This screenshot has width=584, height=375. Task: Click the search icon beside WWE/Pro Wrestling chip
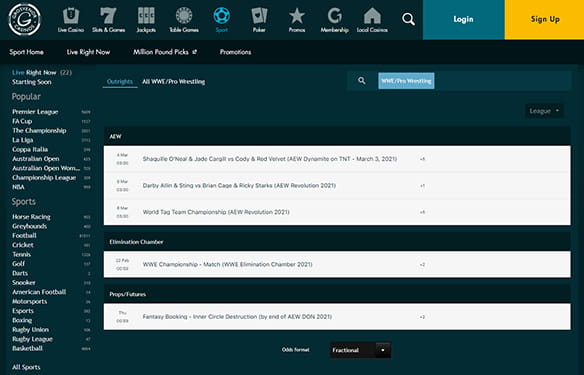(x=361, y=80)
